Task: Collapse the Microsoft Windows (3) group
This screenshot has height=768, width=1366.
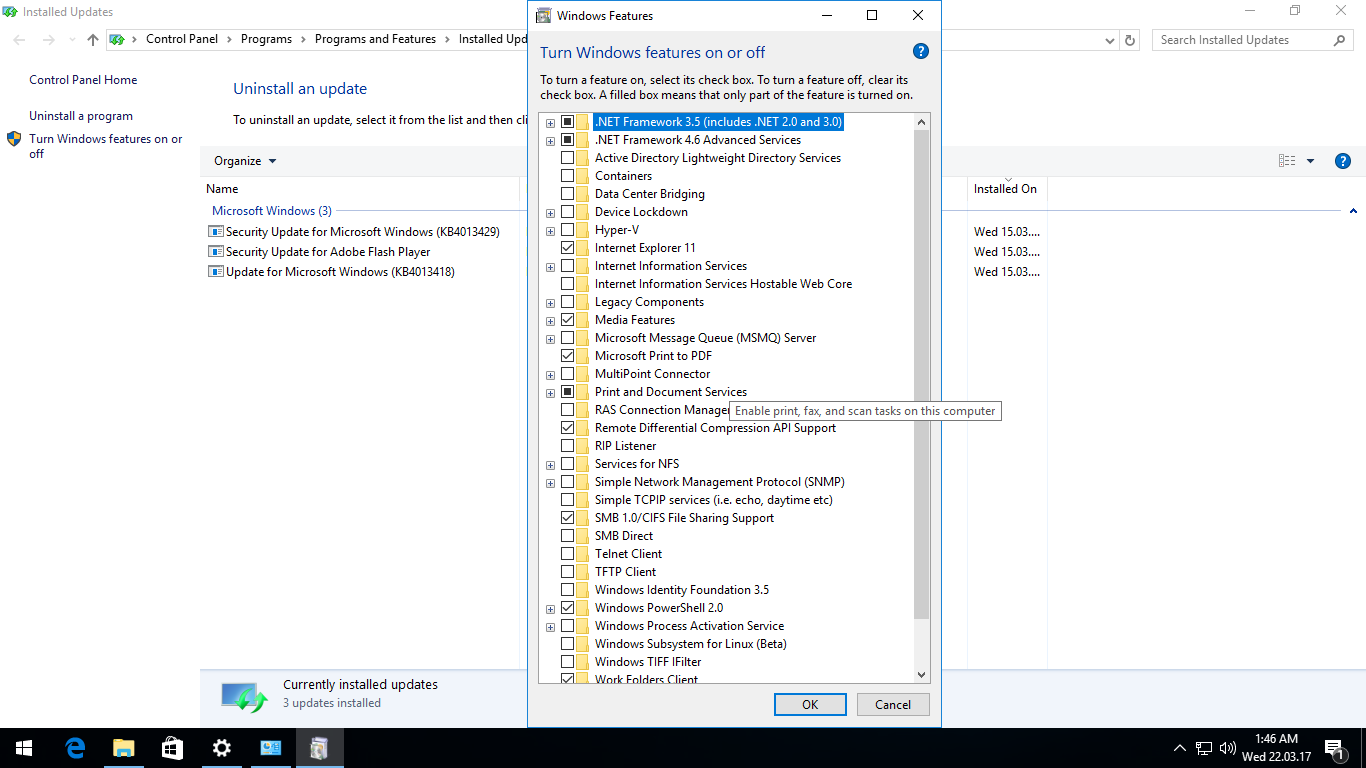Action: (x=1353, y=211)
